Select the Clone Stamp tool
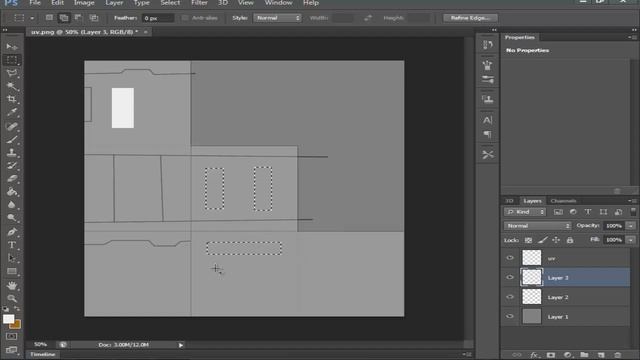Screen dimensions: 640x360 [x=11, y=153]
